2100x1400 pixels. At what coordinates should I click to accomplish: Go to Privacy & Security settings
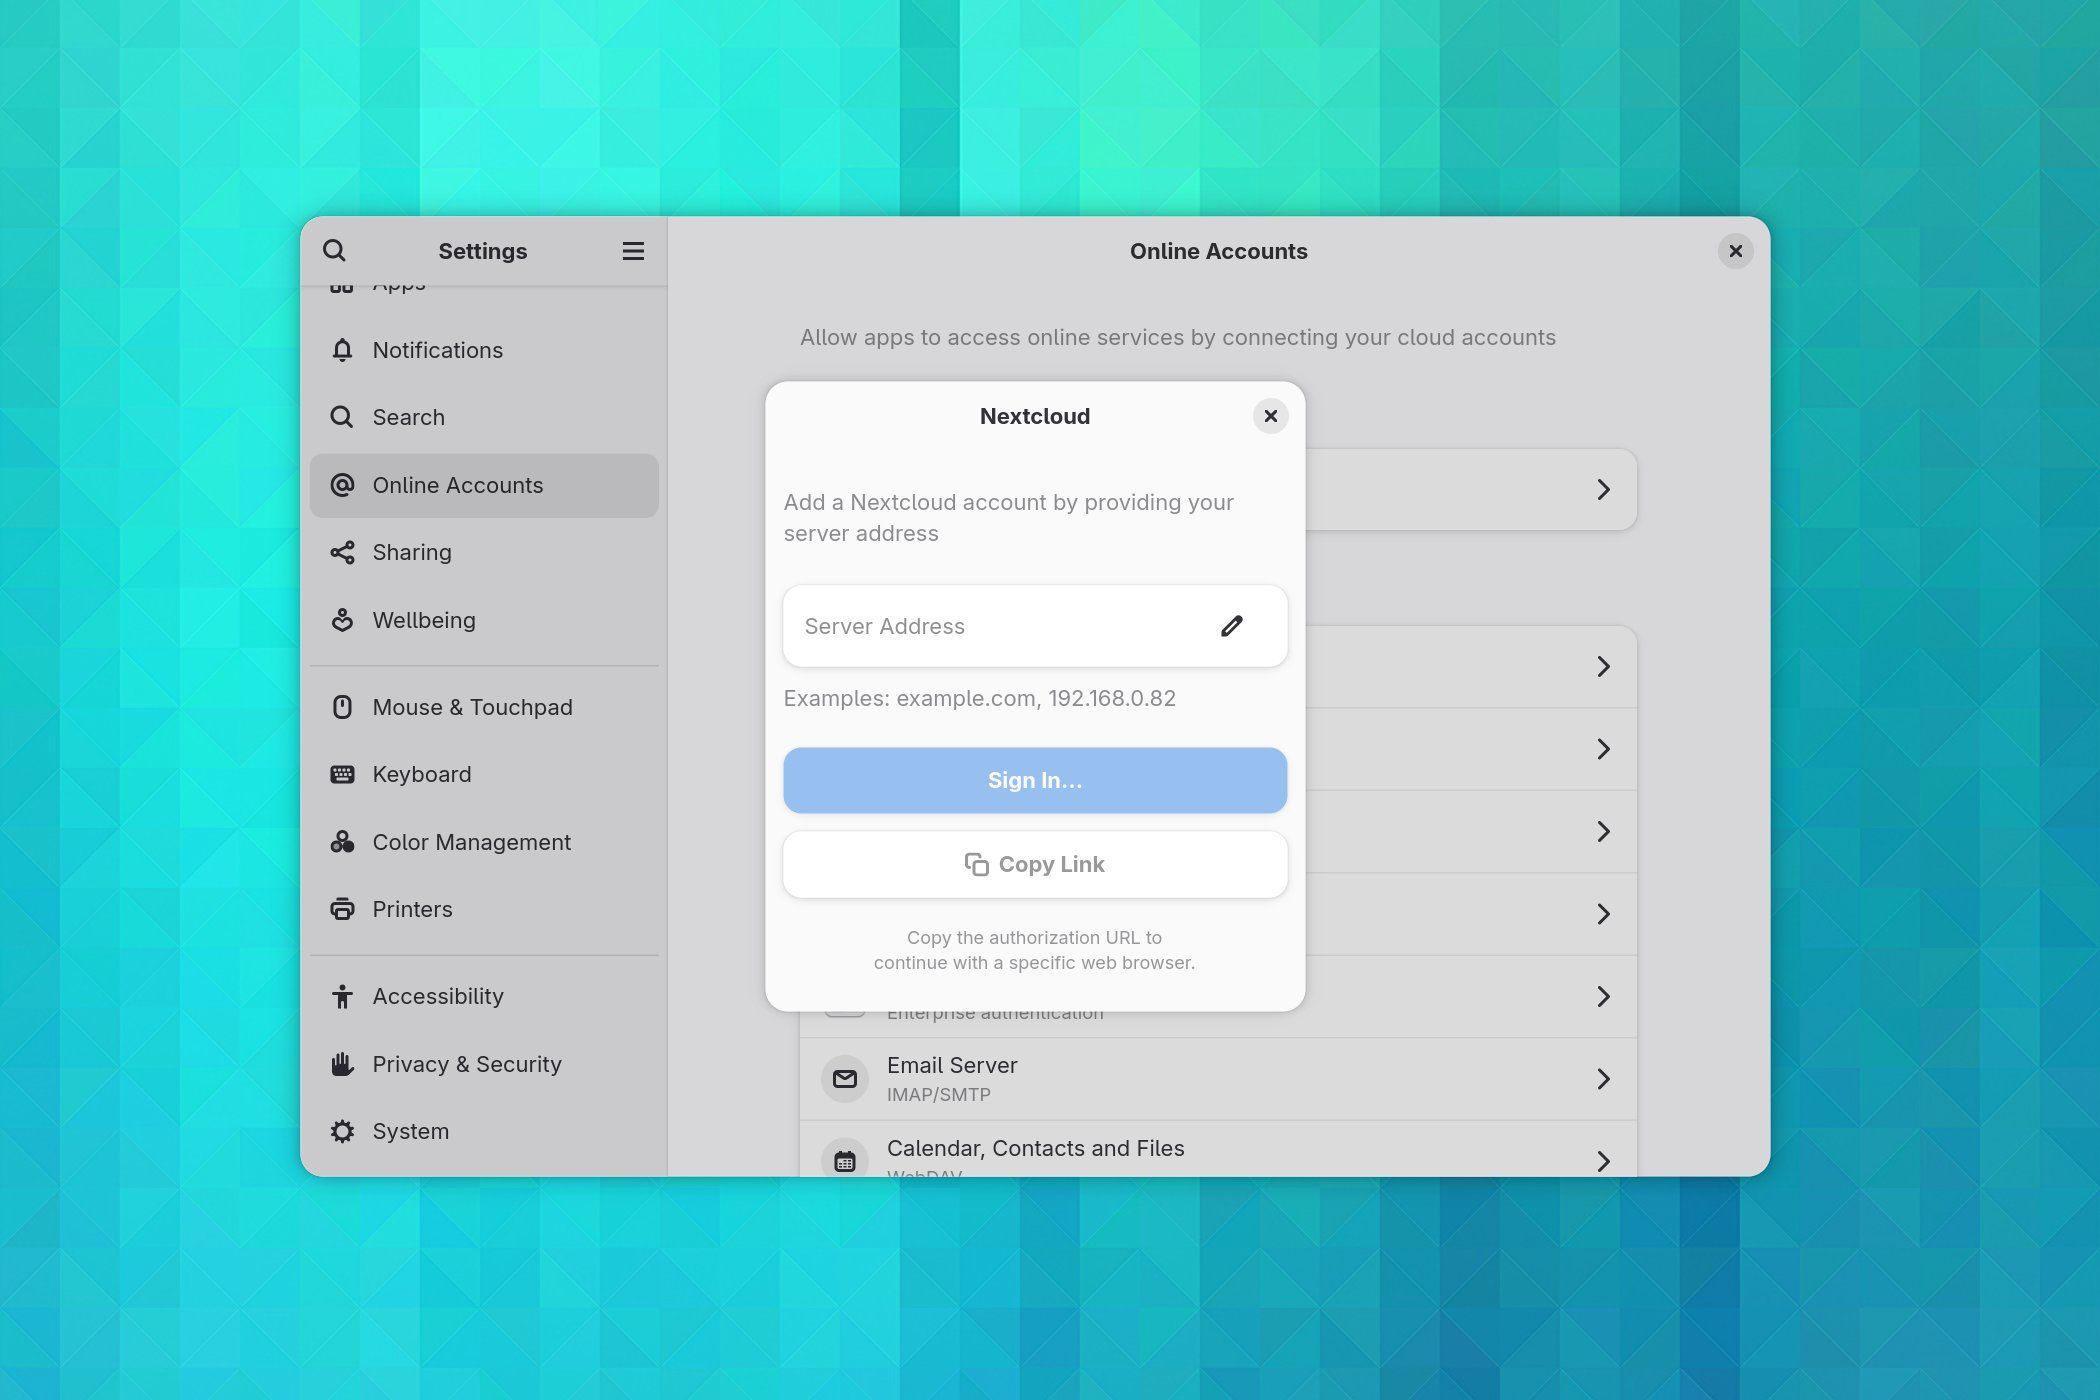[484, 1064]
